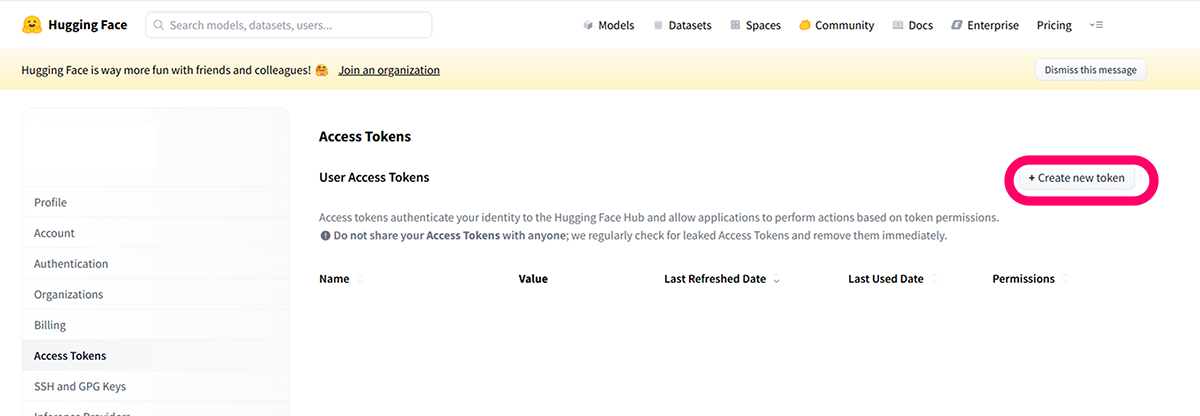1200x416 pixels.
Task: Click the Enterprise icon in the navbar
Action: point(956,26)
